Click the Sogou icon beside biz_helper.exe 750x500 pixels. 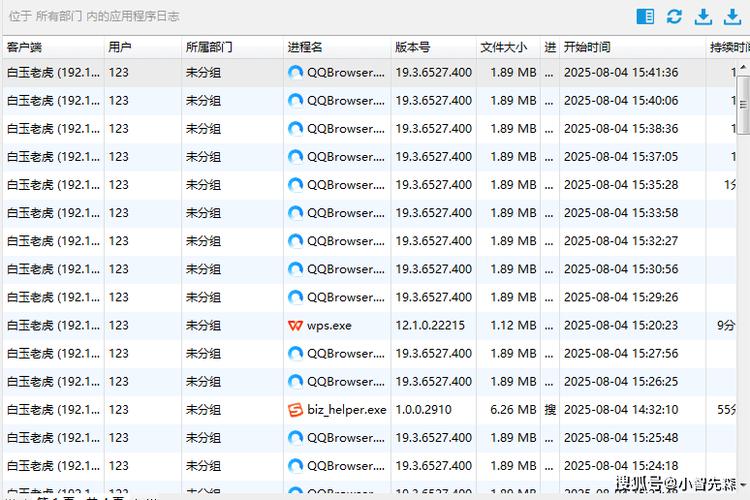tap(295, 410)
